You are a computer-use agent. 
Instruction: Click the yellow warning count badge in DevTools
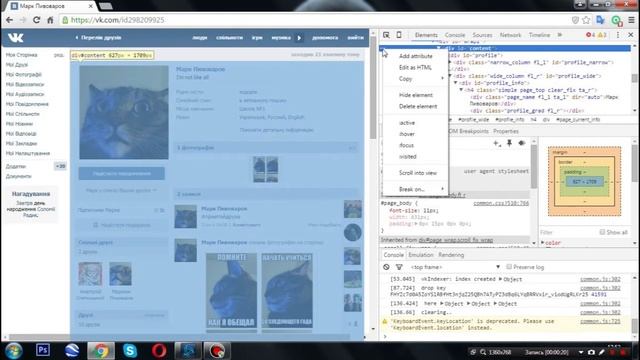[602, 35]
